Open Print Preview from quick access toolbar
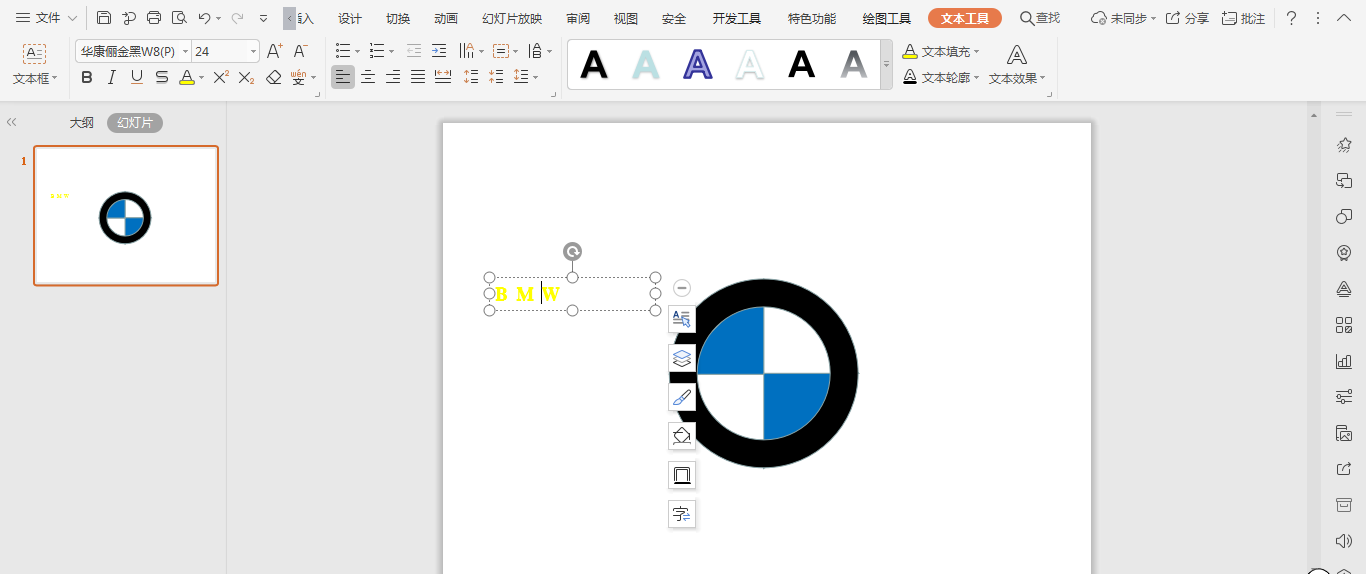 [179, 18]
